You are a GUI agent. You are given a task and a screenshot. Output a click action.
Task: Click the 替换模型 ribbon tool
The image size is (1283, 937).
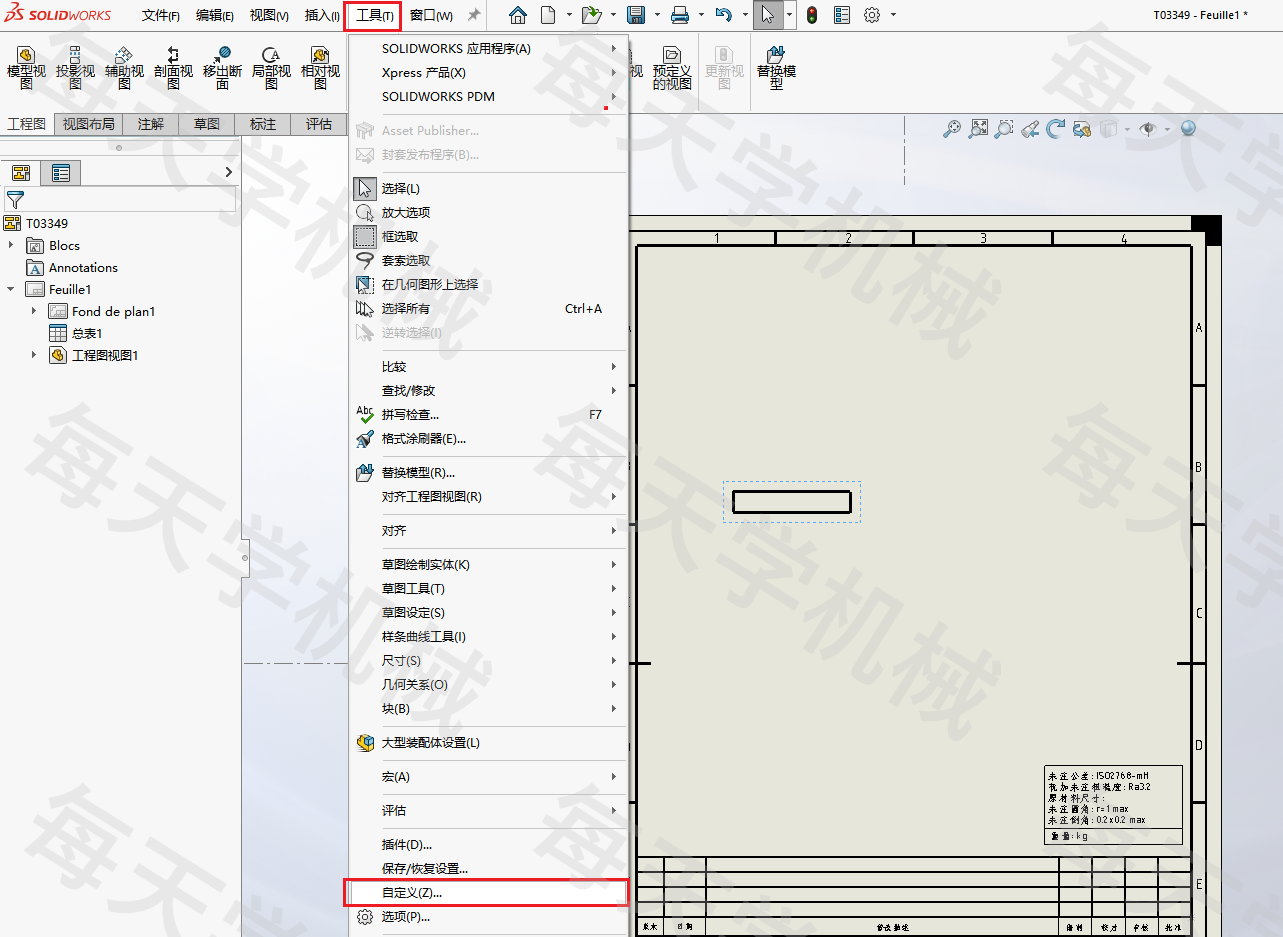click(776, 67)
